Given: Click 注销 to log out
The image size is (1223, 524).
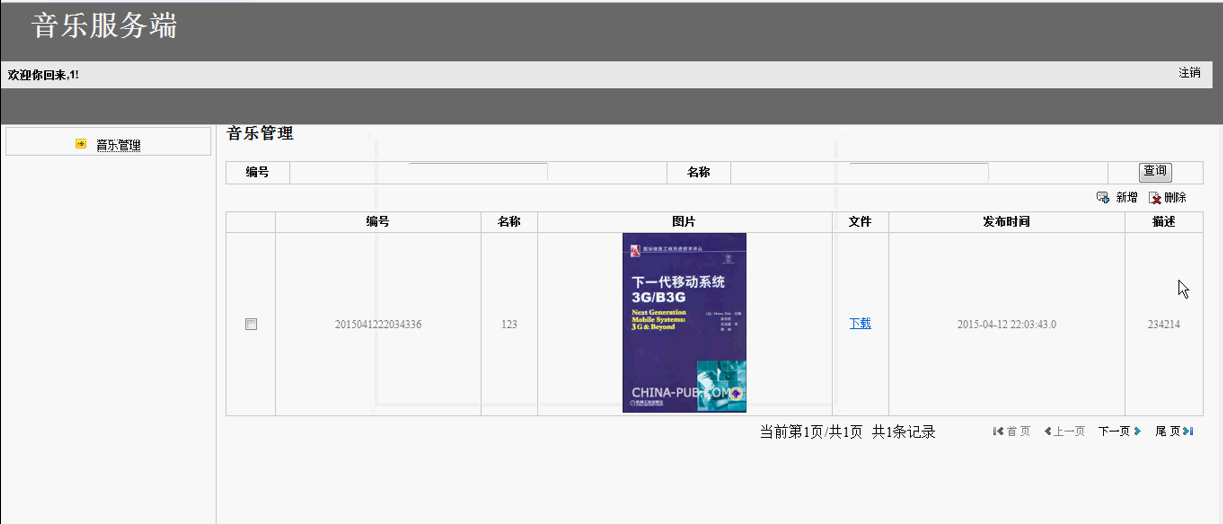Looking at the screenshot, I should pyautogui.click(x=1189, y=73).
